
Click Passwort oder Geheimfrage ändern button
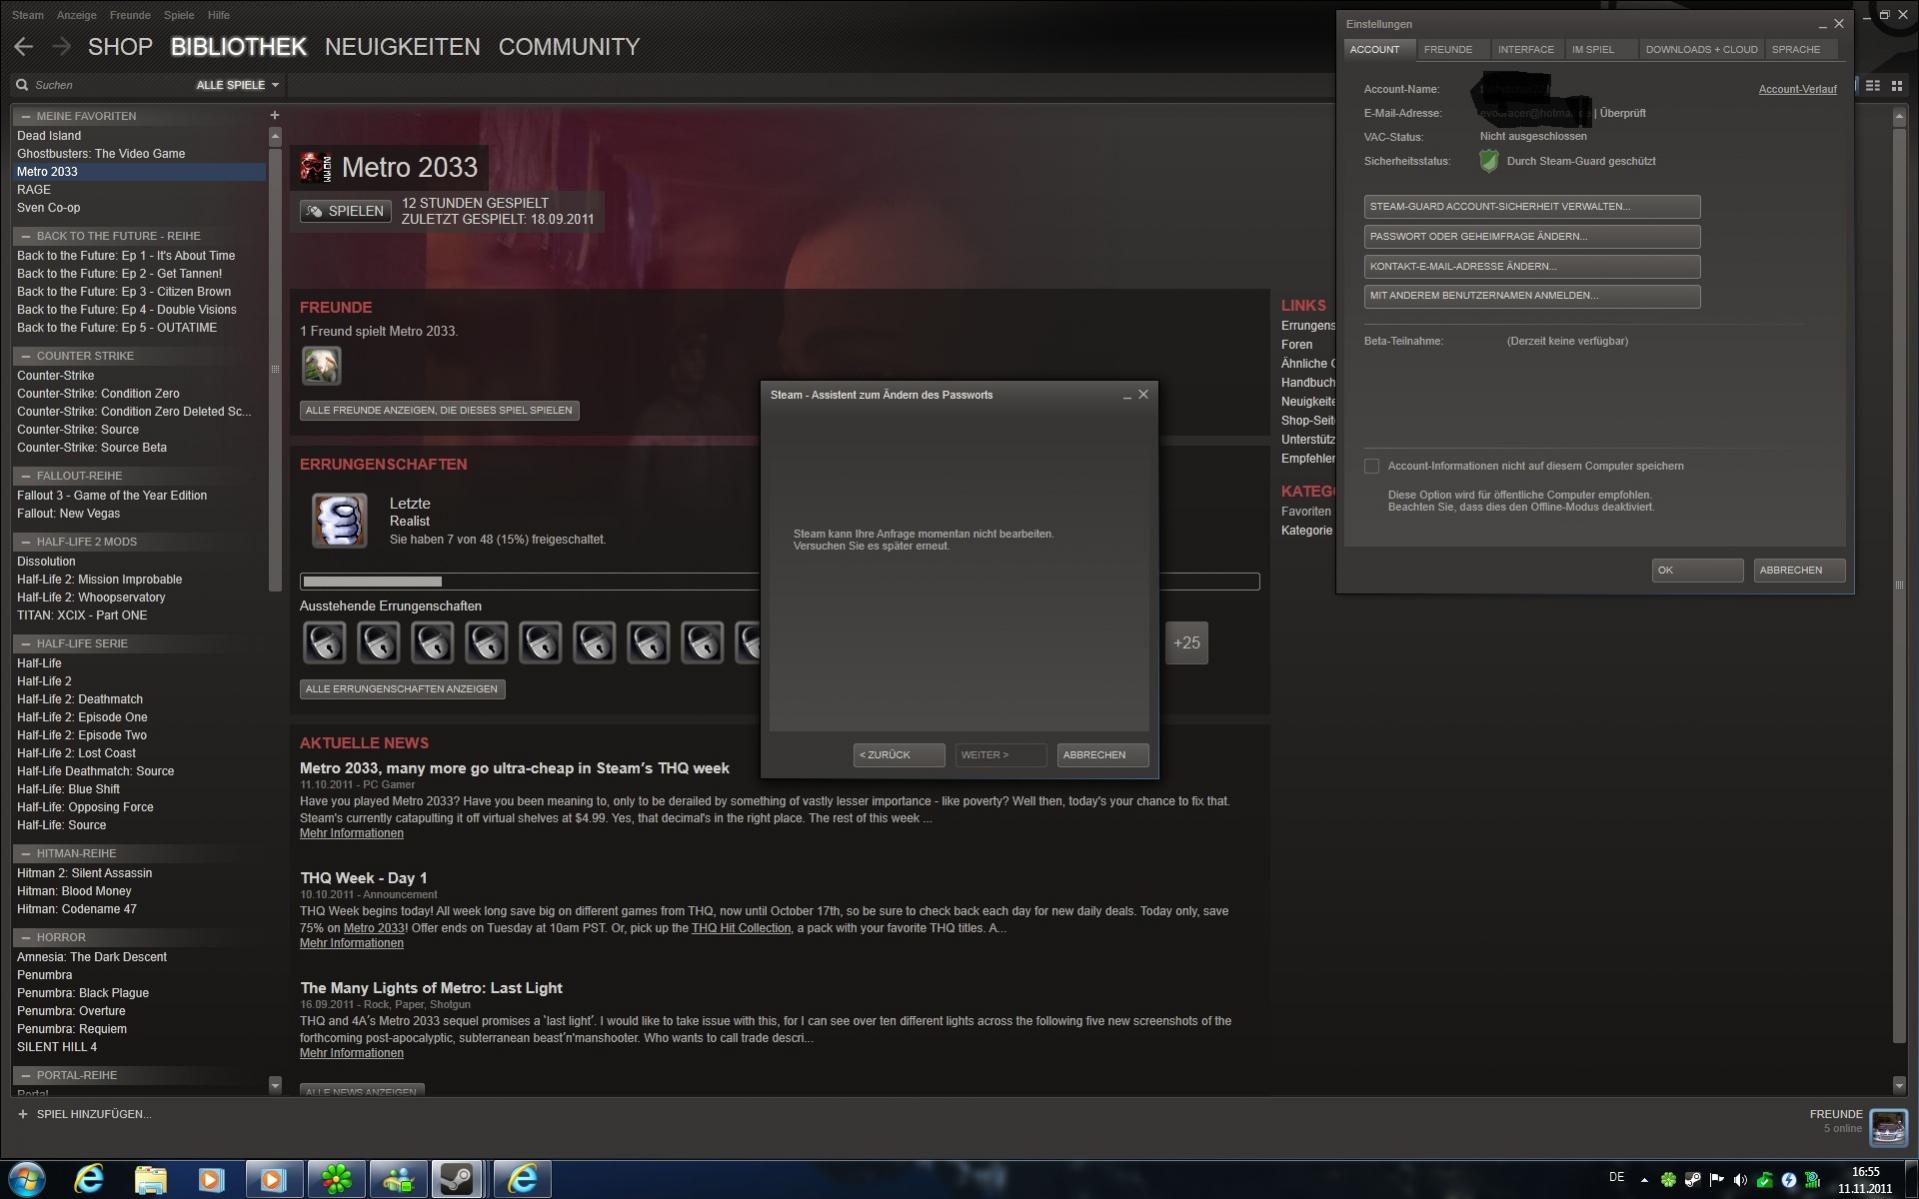click(x=1531, y=236)
